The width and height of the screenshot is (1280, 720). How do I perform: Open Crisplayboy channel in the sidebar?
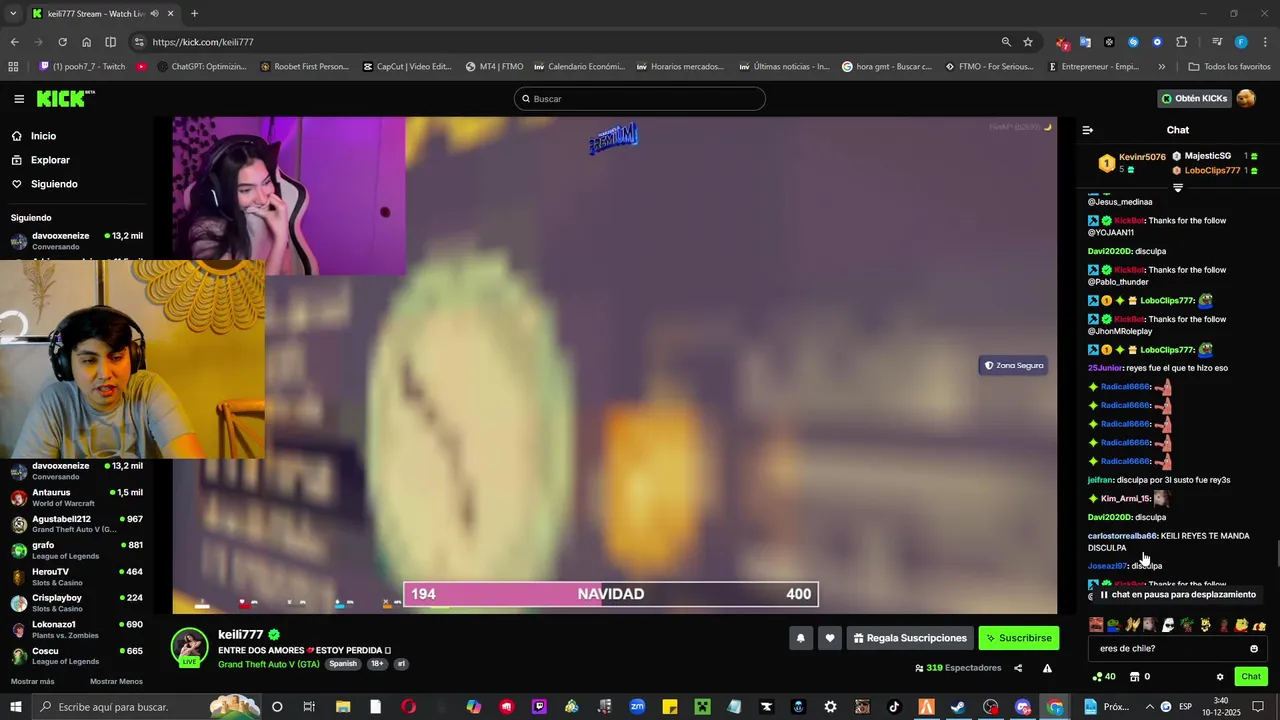77,603
